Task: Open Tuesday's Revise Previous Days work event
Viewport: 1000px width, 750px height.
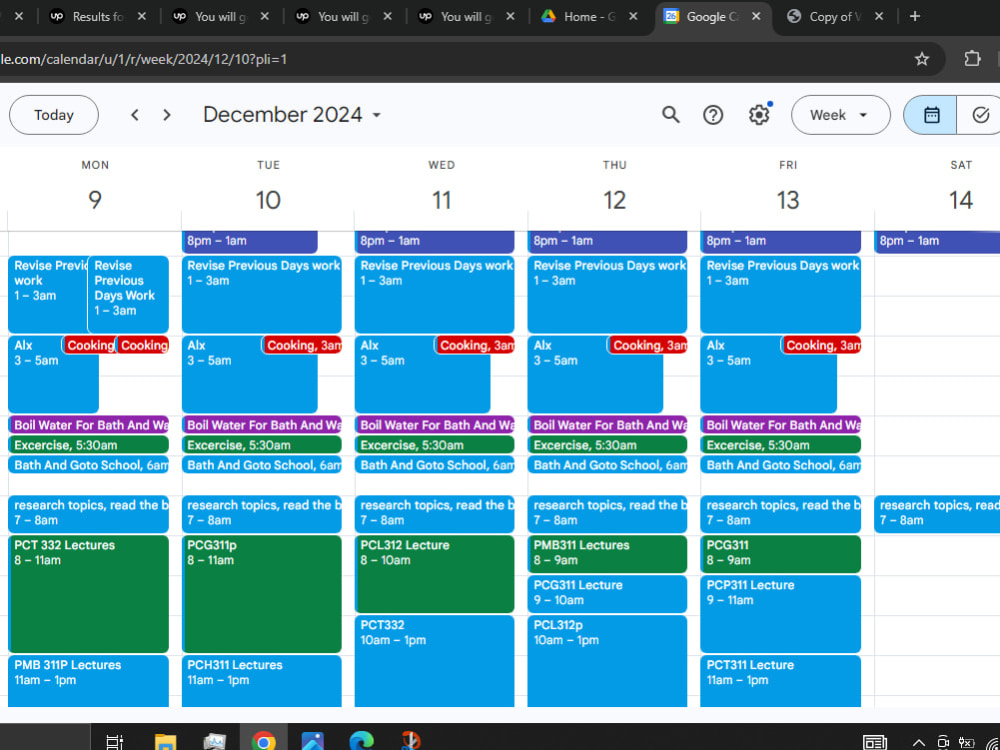Action: click(x=261, y=294)
